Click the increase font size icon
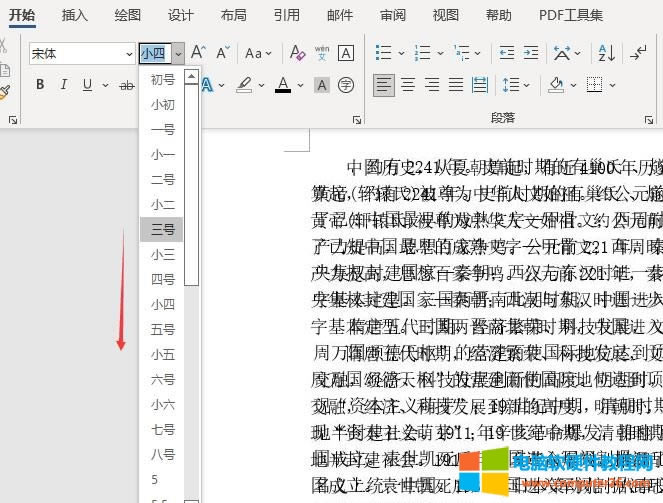 point(198,53)
